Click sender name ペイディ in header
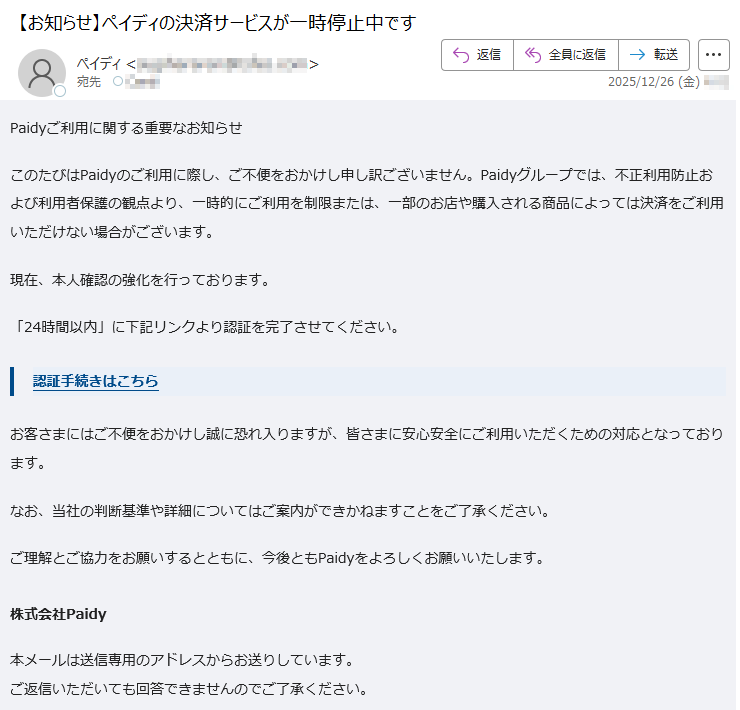Image resolution: width=740 pixels, height=710 pixels. pyautogui.click(x=99, y=64)
